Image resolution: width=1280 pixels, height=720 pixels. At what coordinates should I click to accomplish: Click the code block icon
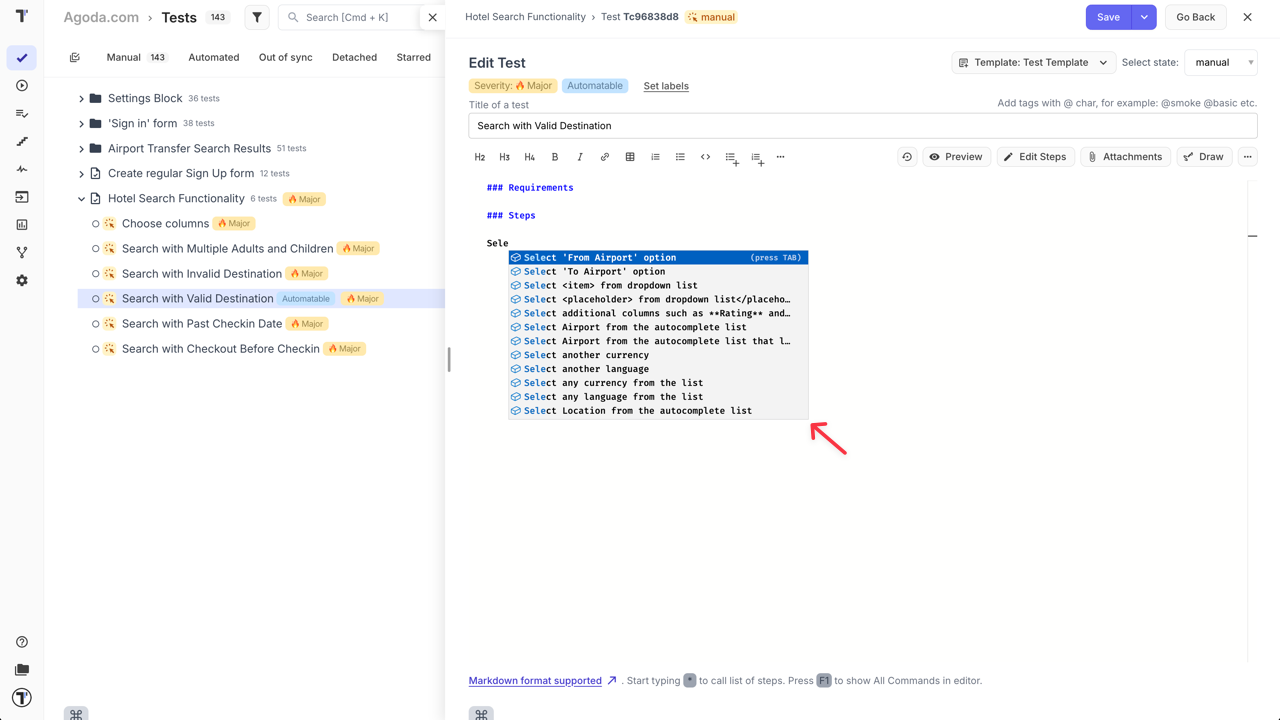(705, 157)
